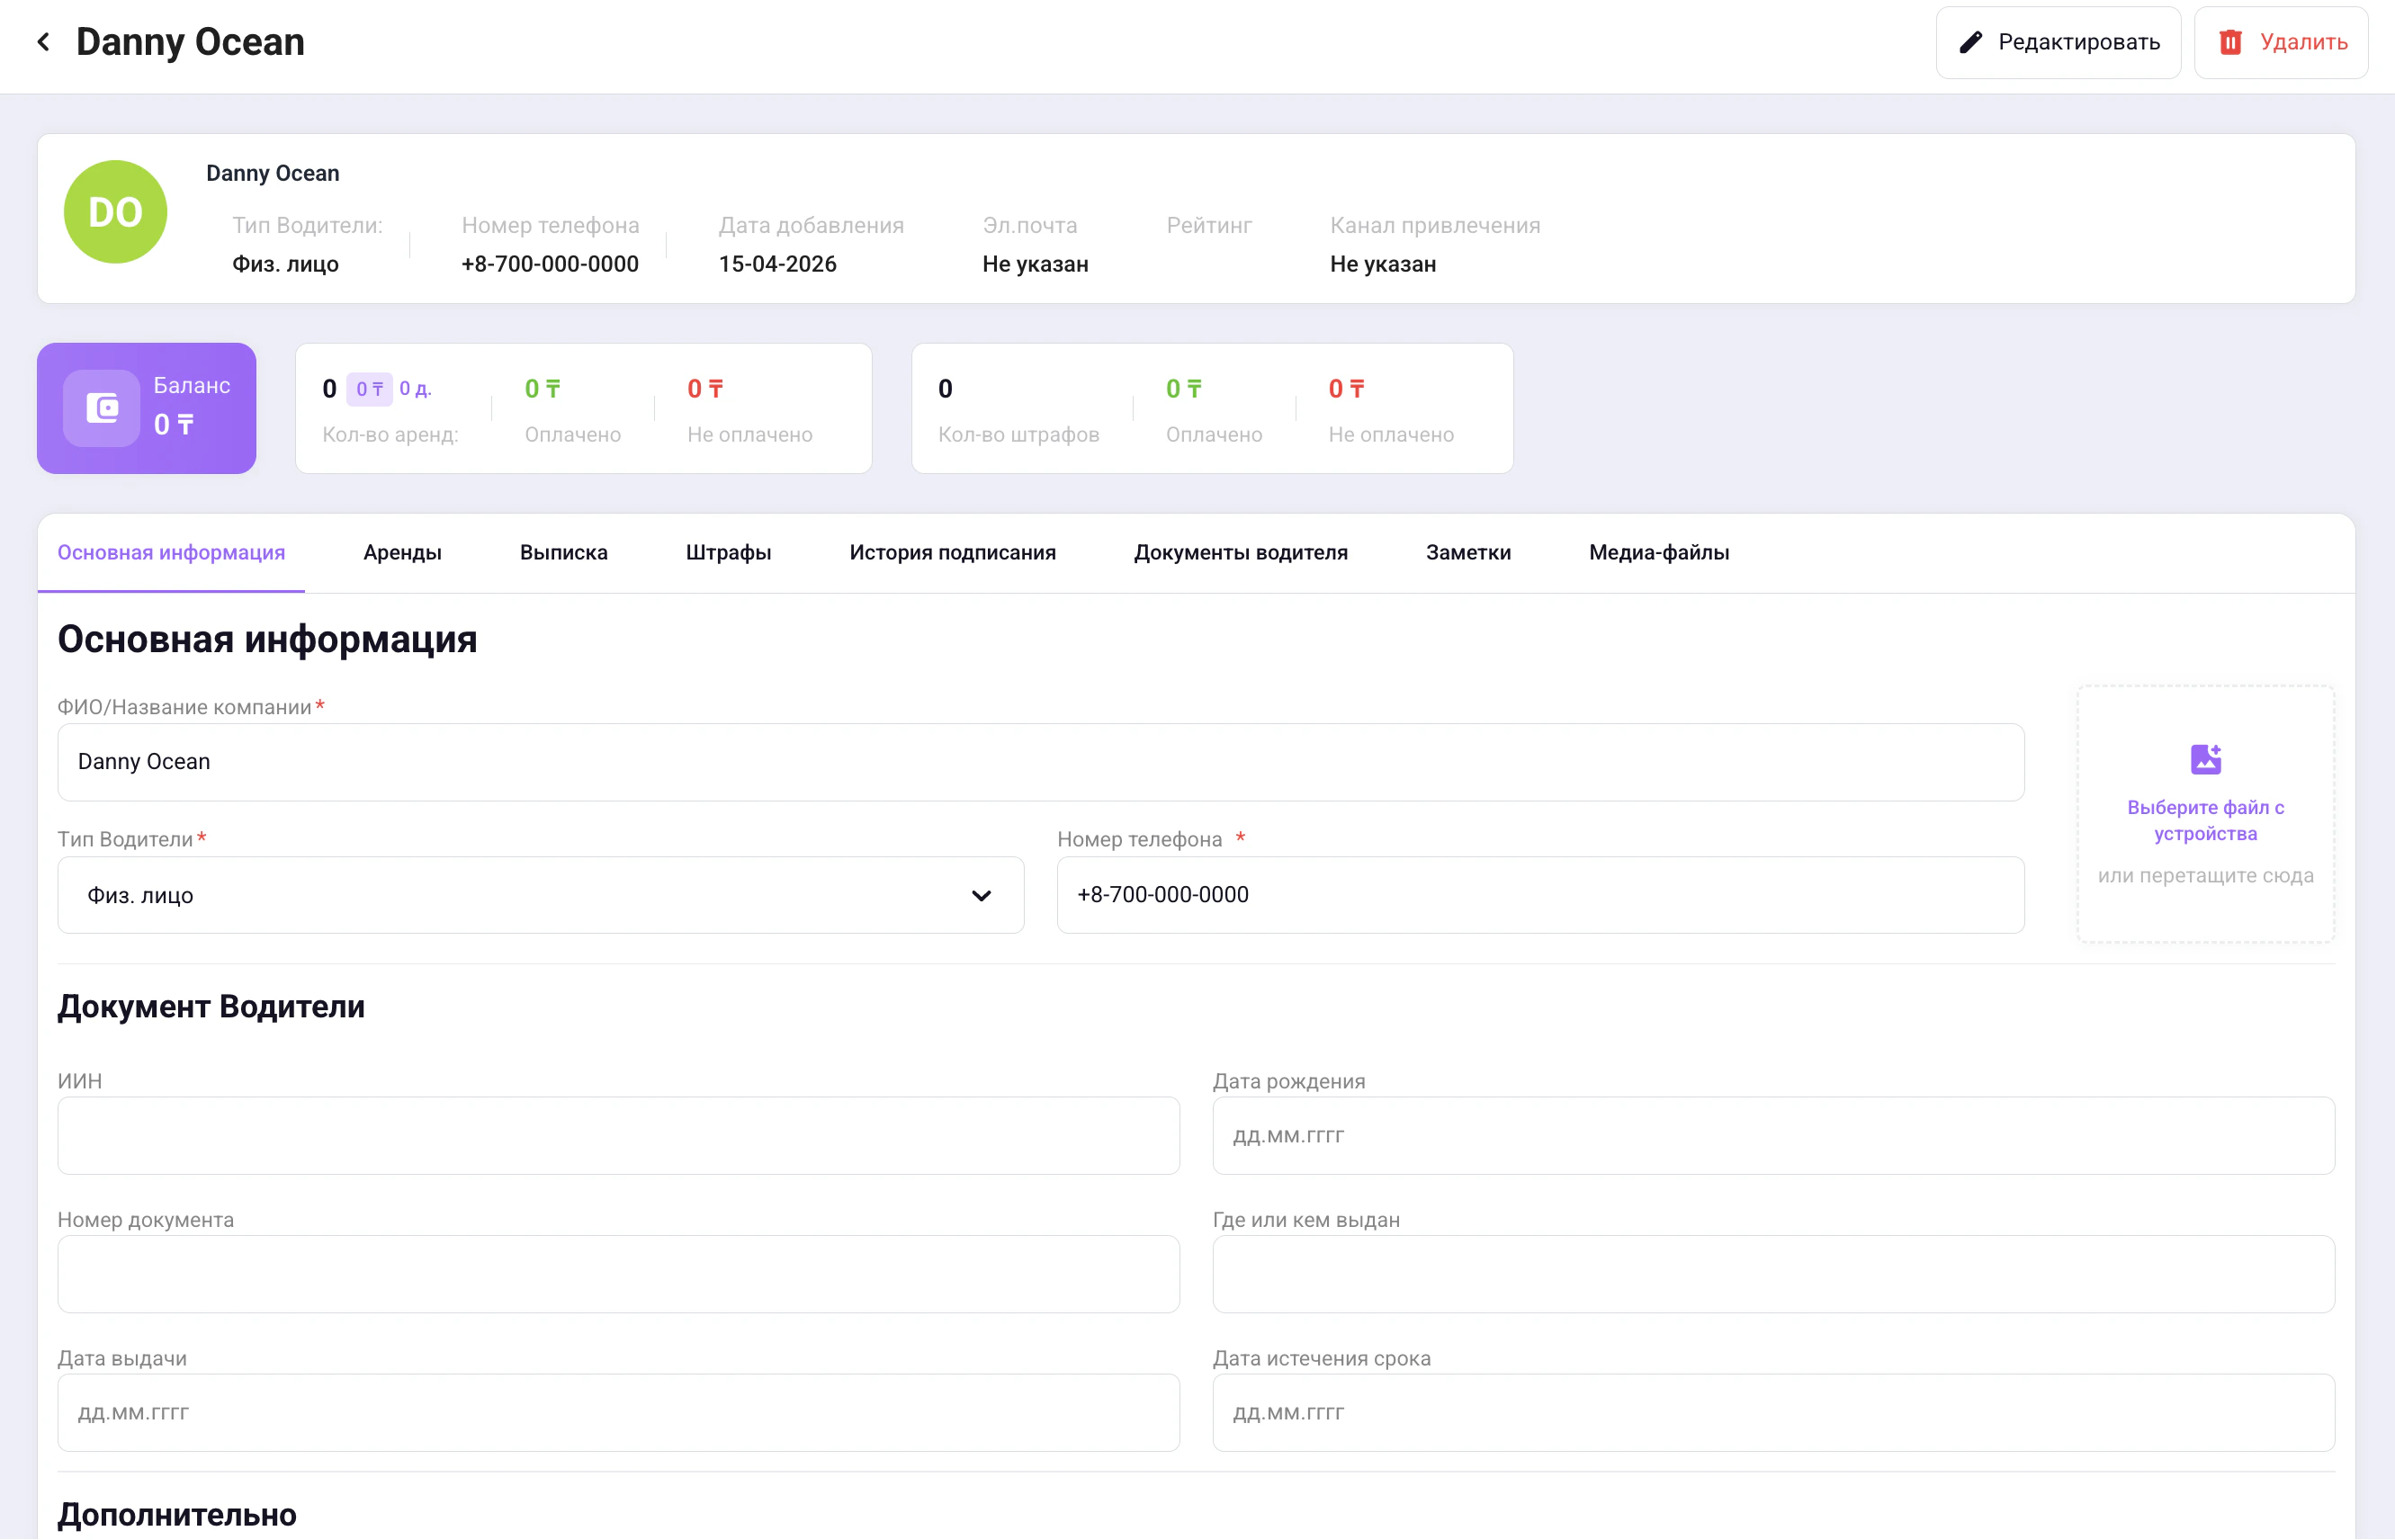
Task: Select the Документы водителя tab
Action: point(1240,553)
